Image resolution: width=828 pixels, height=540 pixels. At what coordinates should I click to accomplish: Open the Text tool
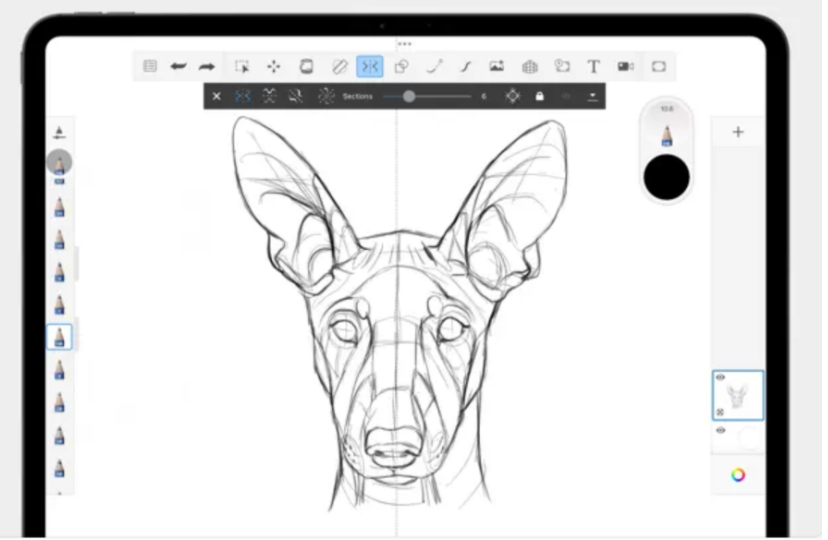tap(593, 67)
